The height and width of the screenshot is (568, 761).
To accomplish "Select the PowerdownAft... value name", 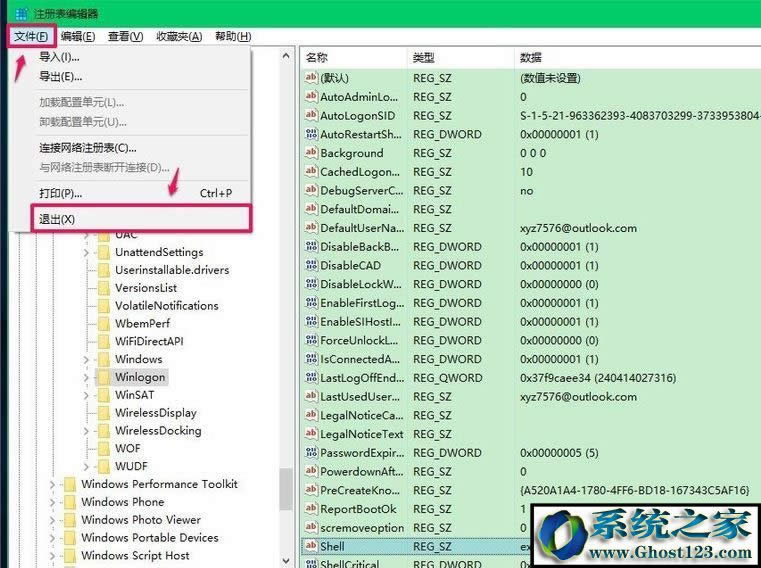I will pyautogui.click(x=362, y=471).
